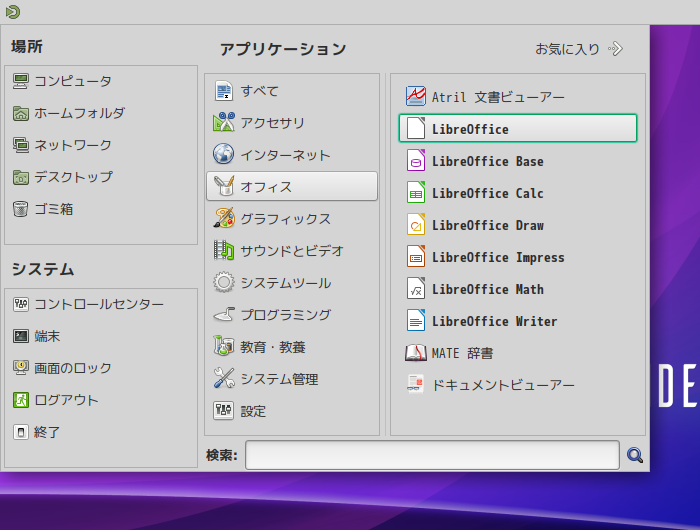Screen dimensions: 700x530
Task: Click the Atril 文書ビューアー text
Action: click(498, 97)
